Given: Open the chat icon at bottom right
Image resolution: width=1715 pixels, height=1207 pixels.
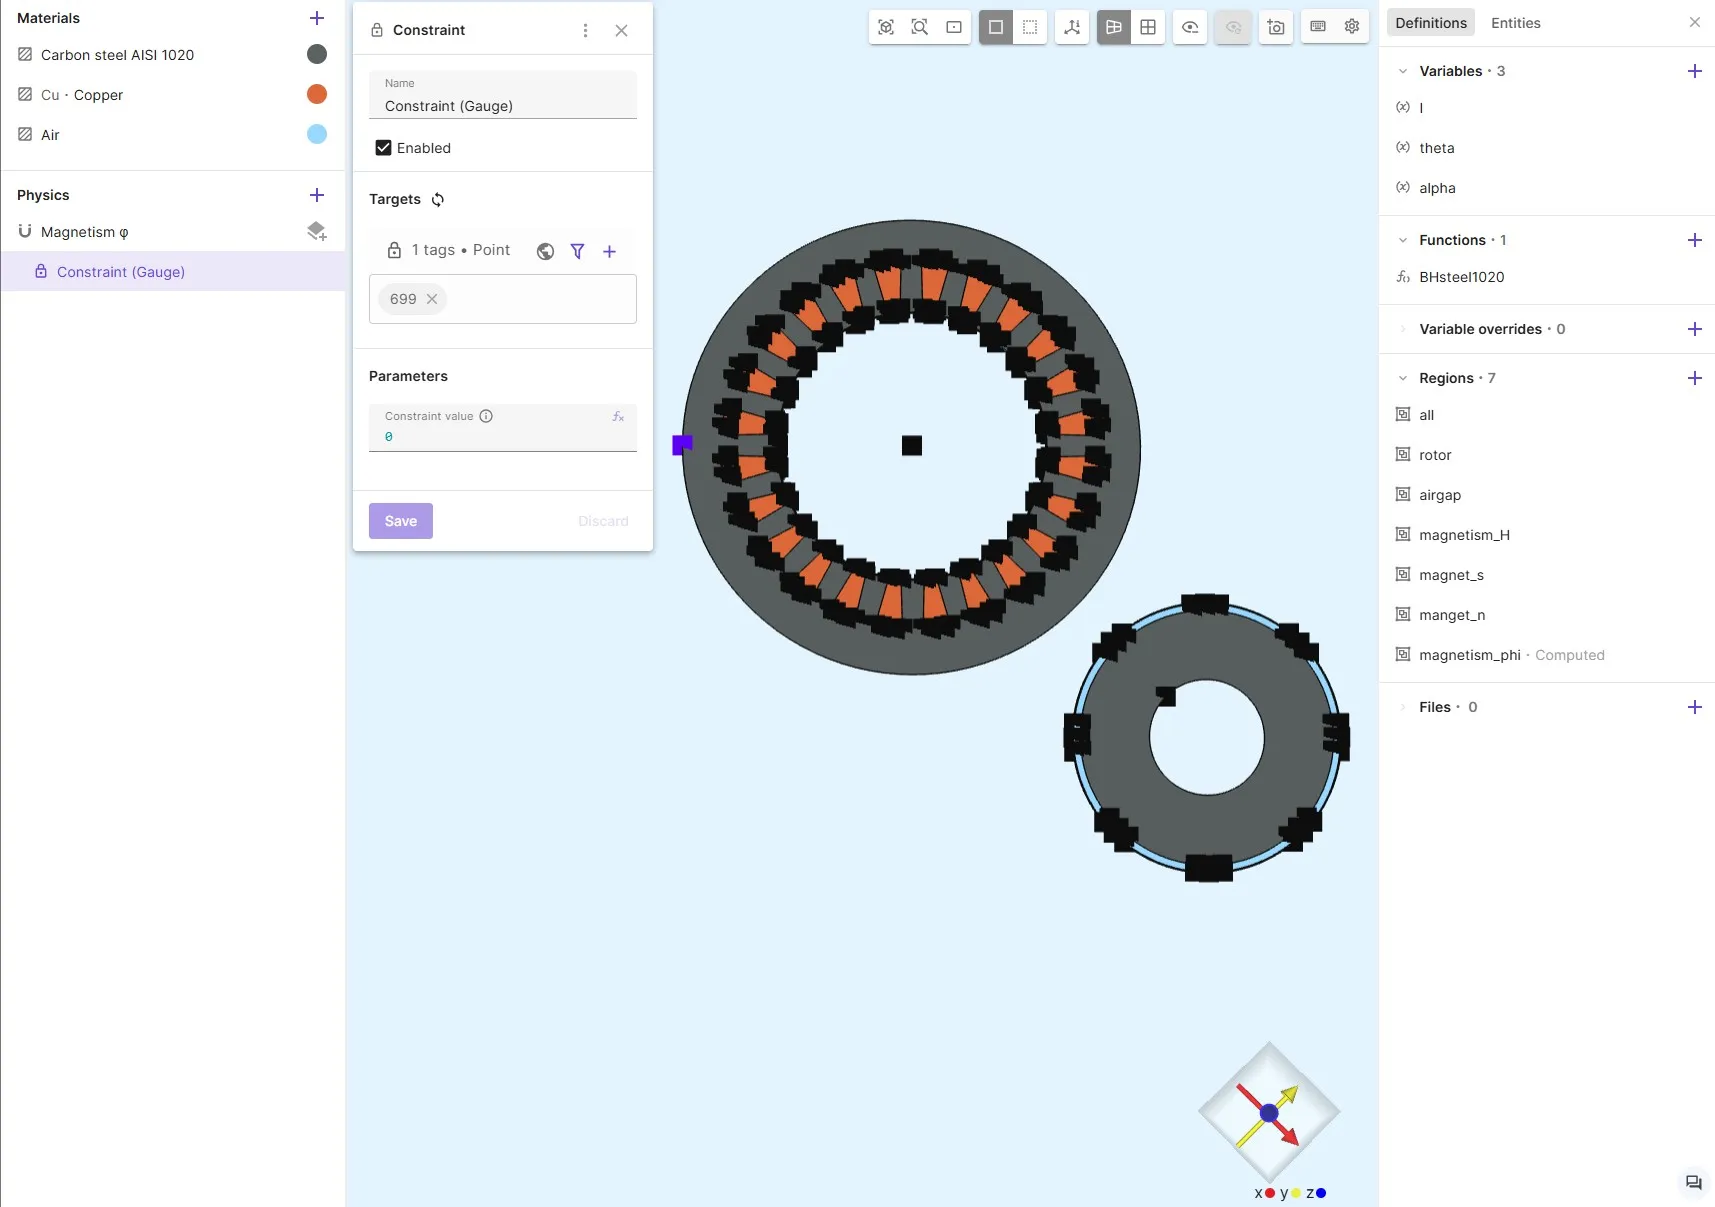Looking at the screenshot, I should click(x=1693, y=1182).
